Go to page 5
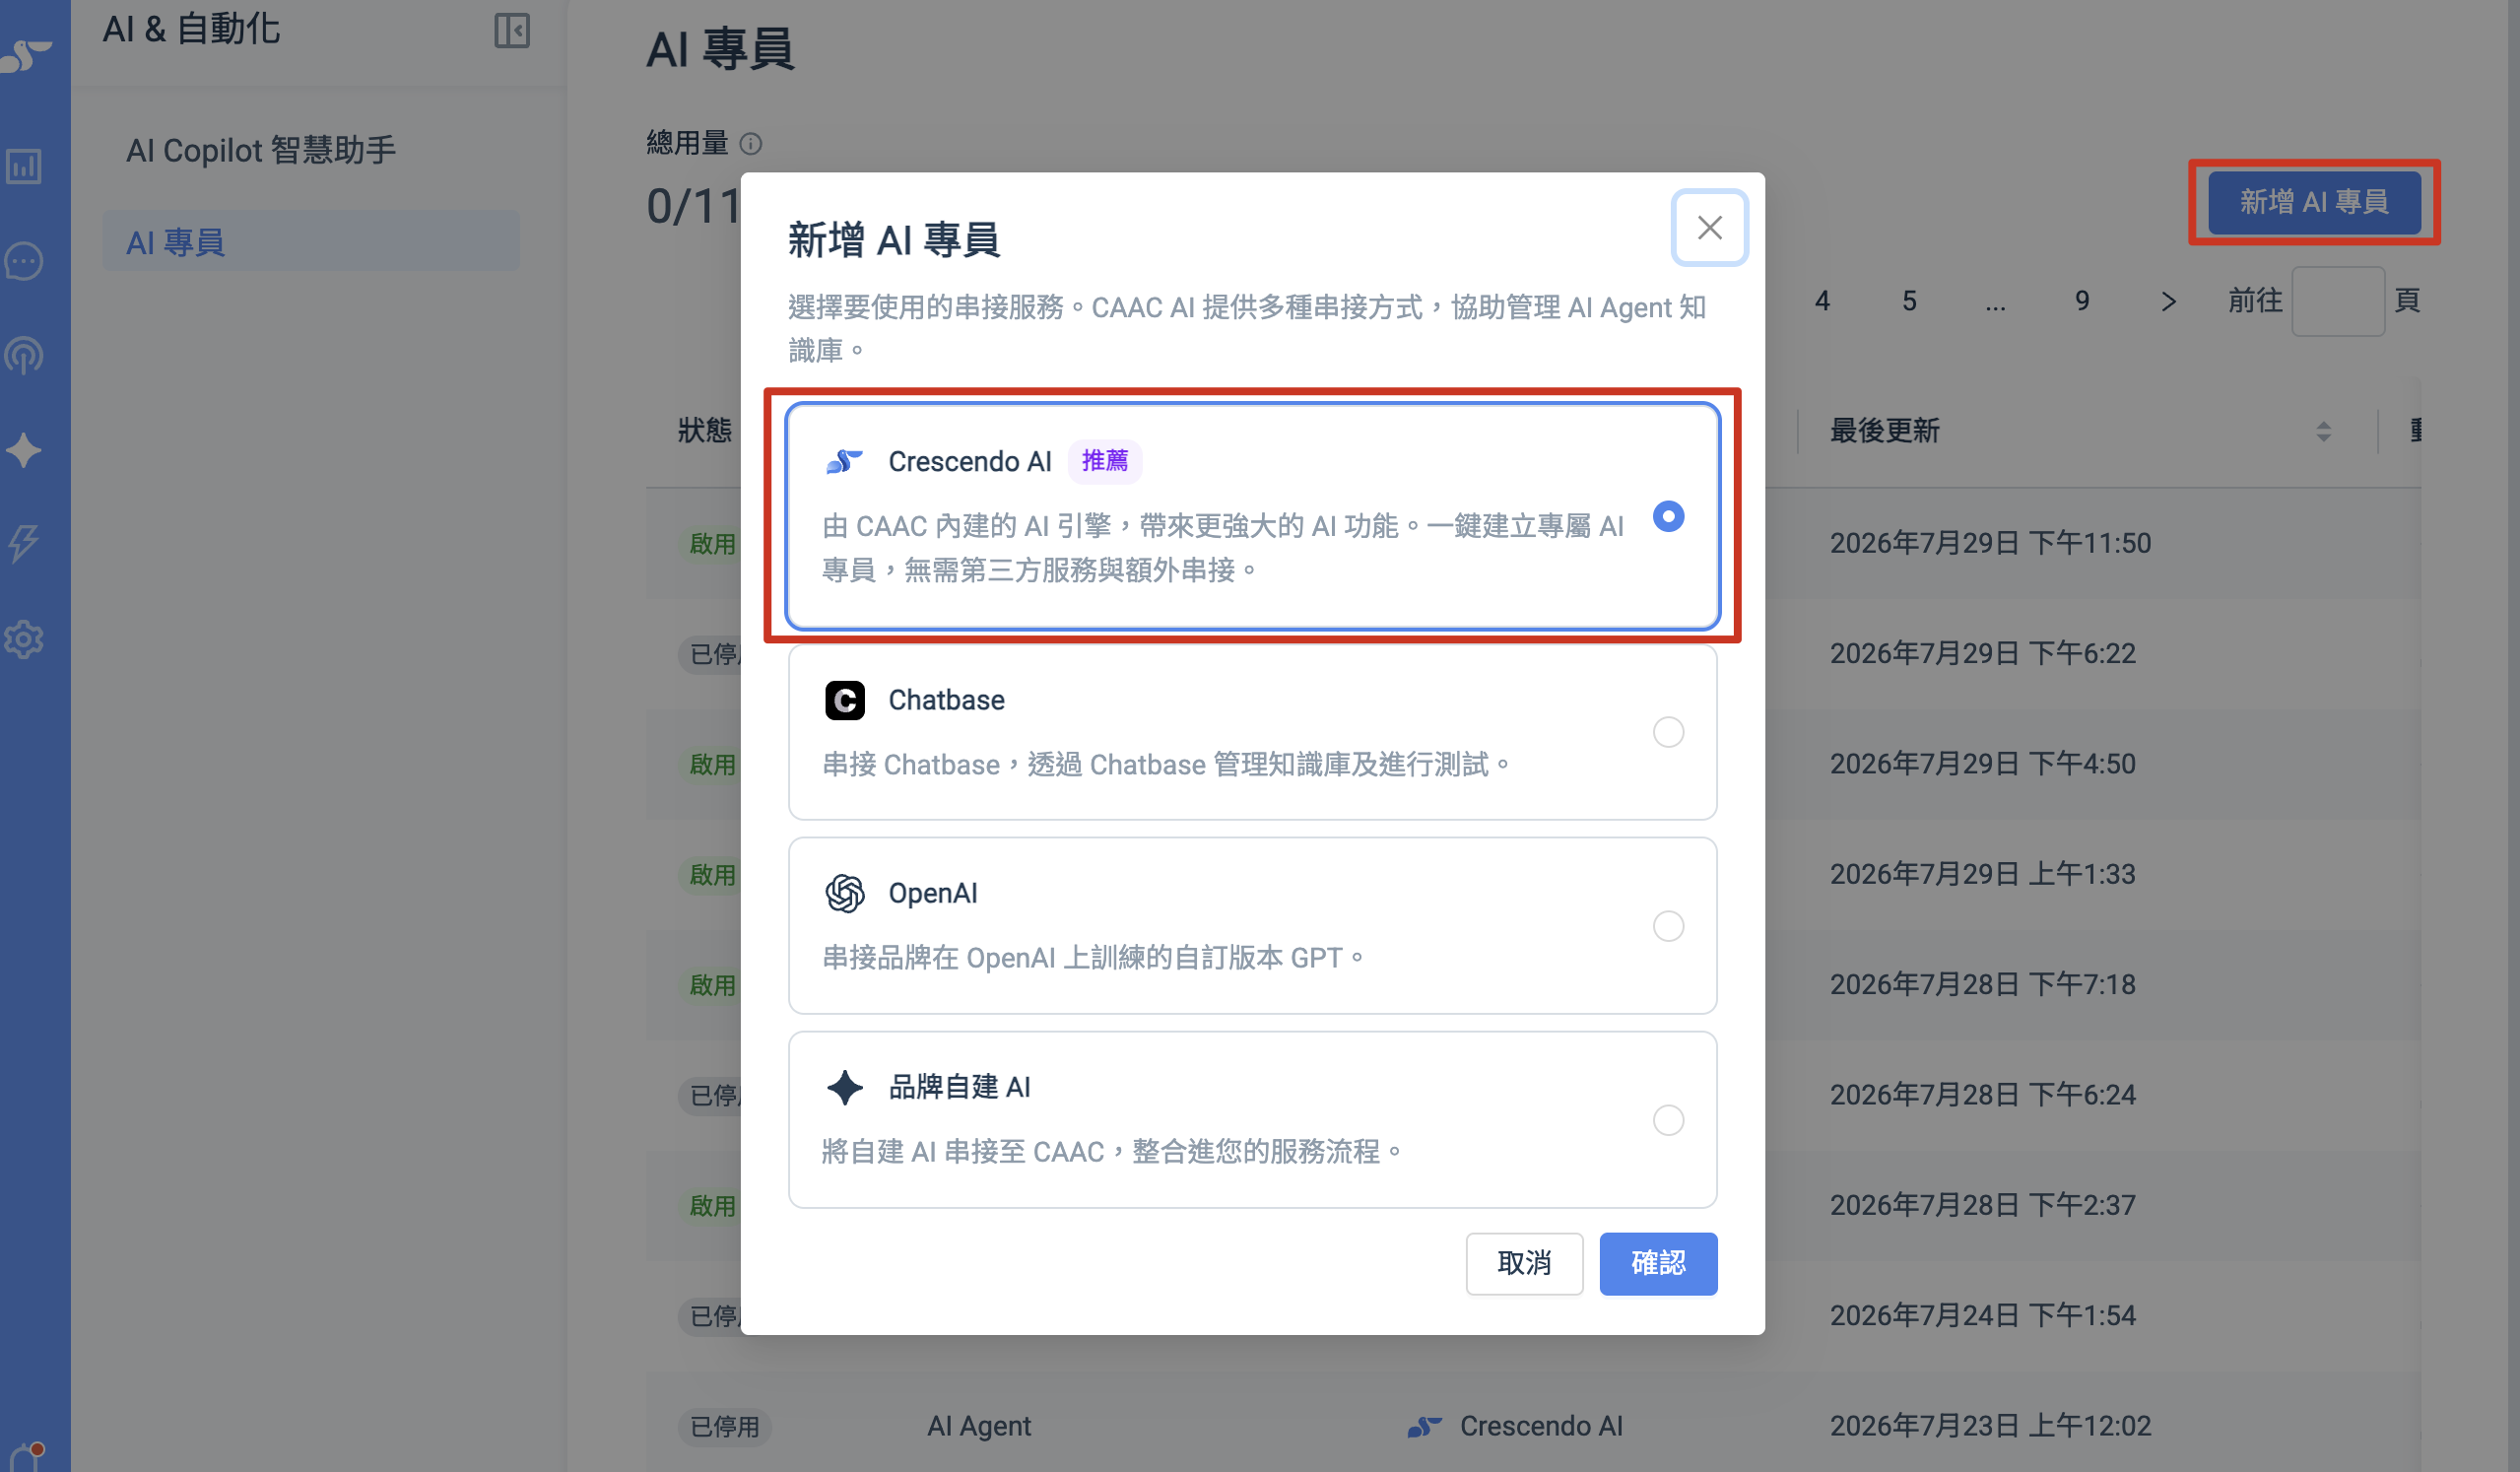Viewport: 2520px width, 1472px height. tap(1909, 300)
